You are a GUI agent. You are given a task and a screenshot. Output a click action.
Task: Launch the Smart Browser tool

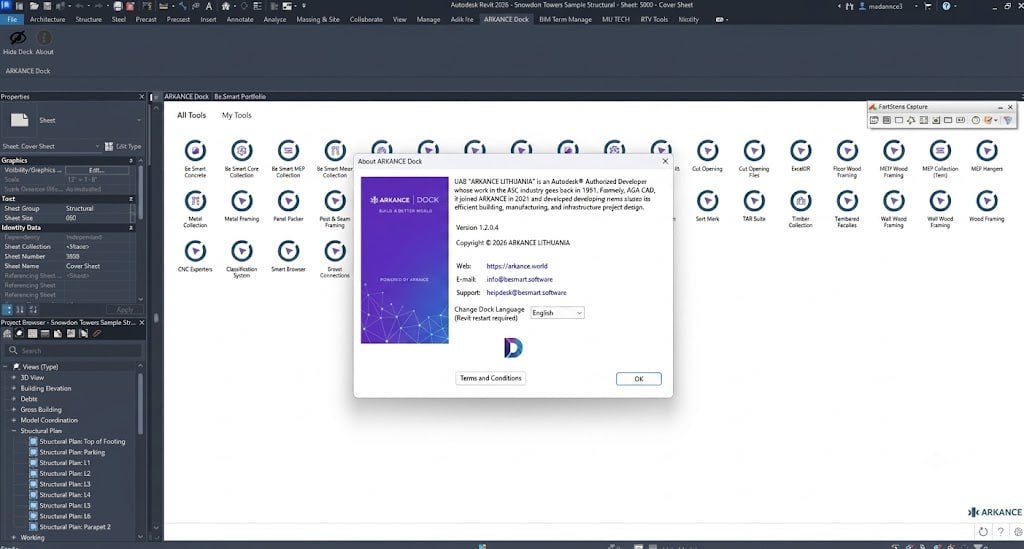[x=288, y=251]
